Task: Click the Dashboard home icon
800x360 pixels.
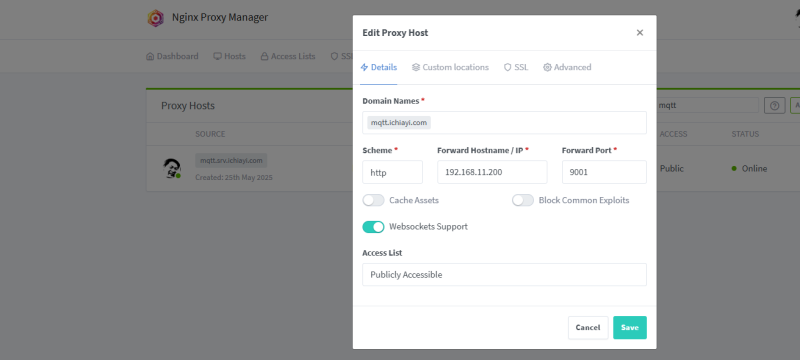Action: pos(150,56)
